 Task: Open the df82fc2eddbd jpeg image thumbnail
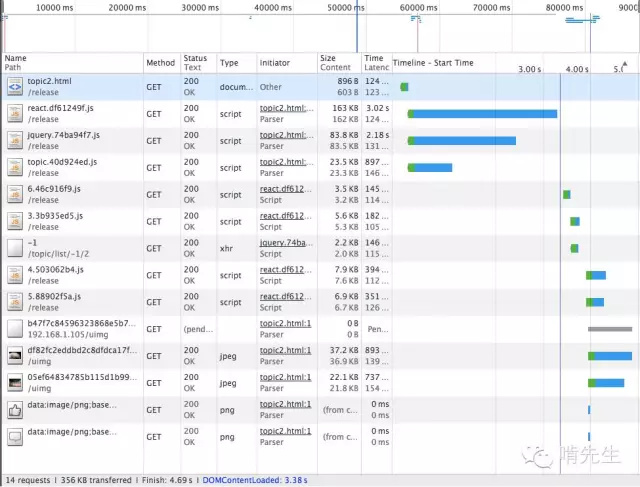pyautogui.click(x=15, y=356)
